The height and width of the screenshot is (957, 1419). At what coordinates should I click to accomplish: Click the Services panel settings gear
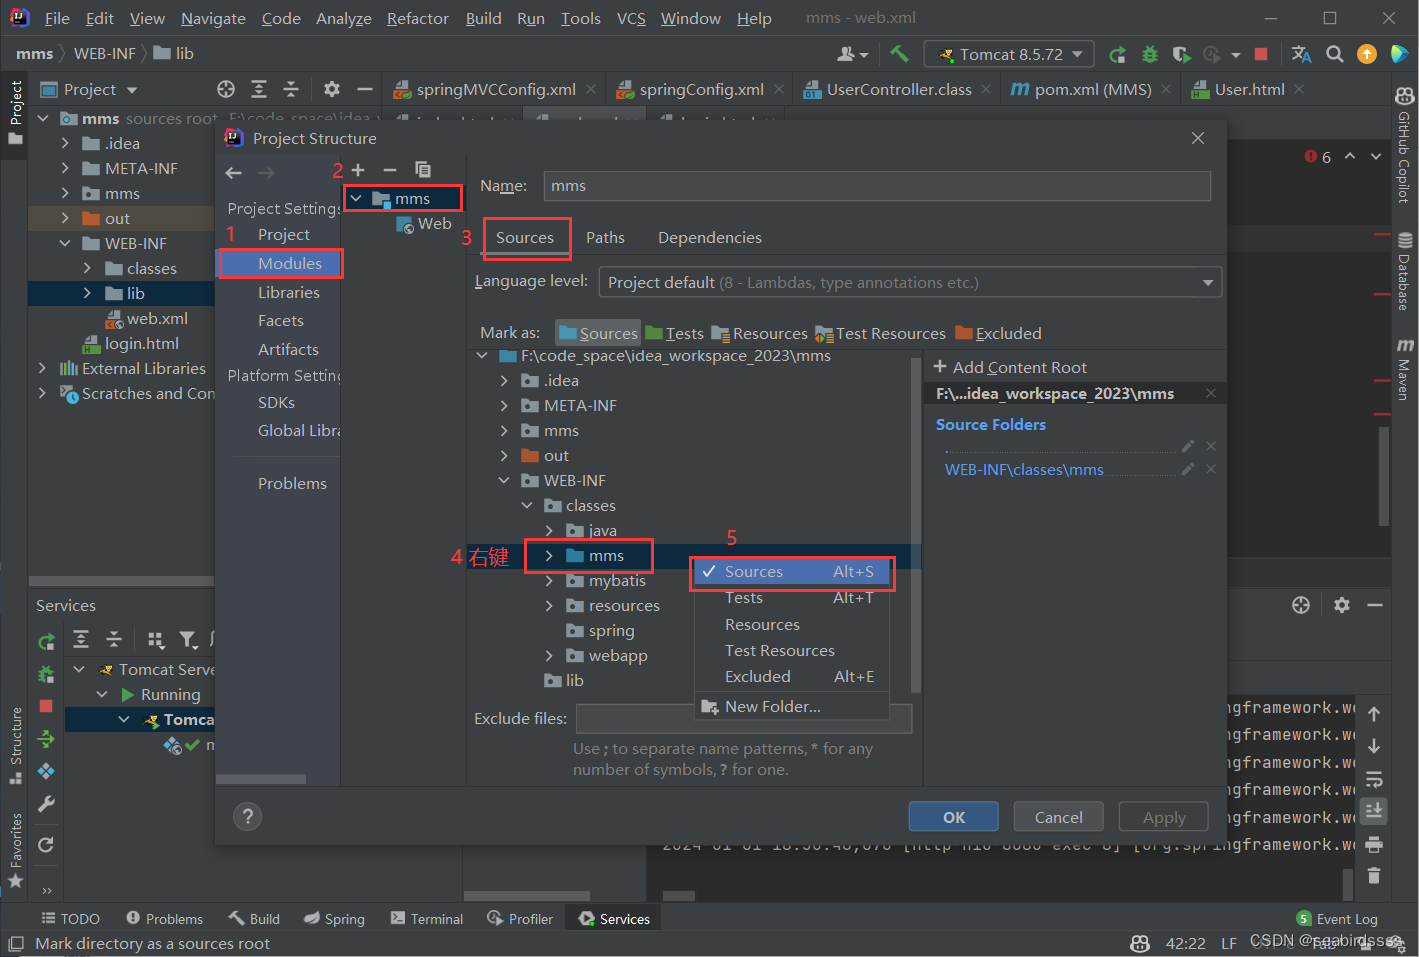1342,605
